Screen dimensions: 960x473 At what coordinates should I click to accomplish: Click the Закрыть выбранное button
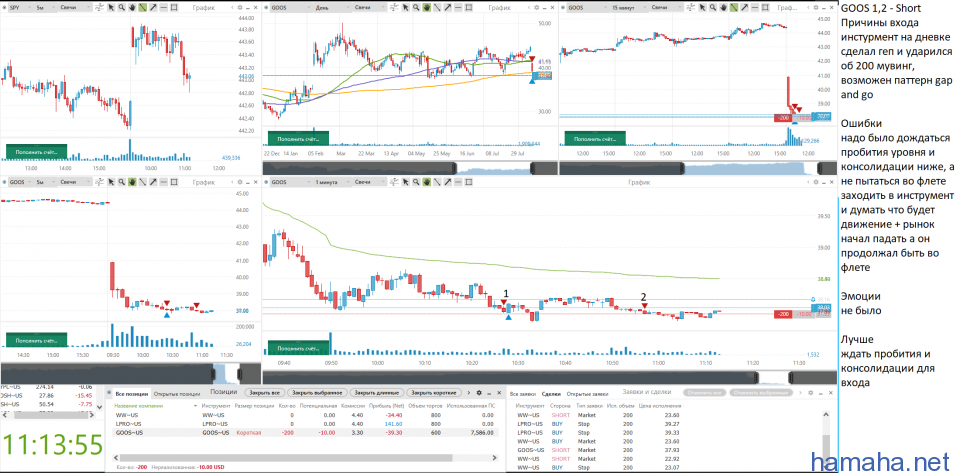(317, 392)
